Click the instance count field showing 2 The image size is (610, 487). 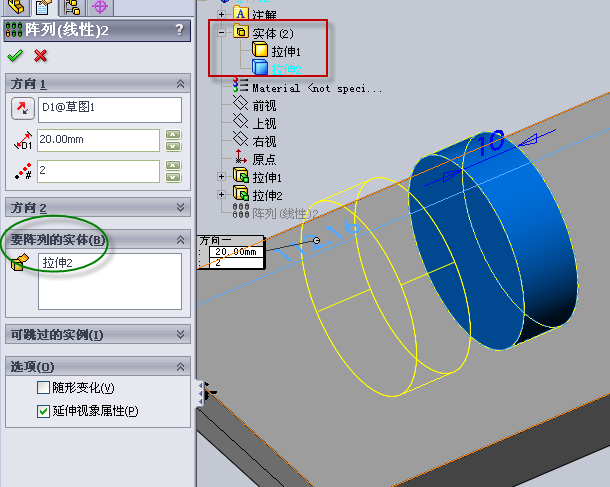98,171
